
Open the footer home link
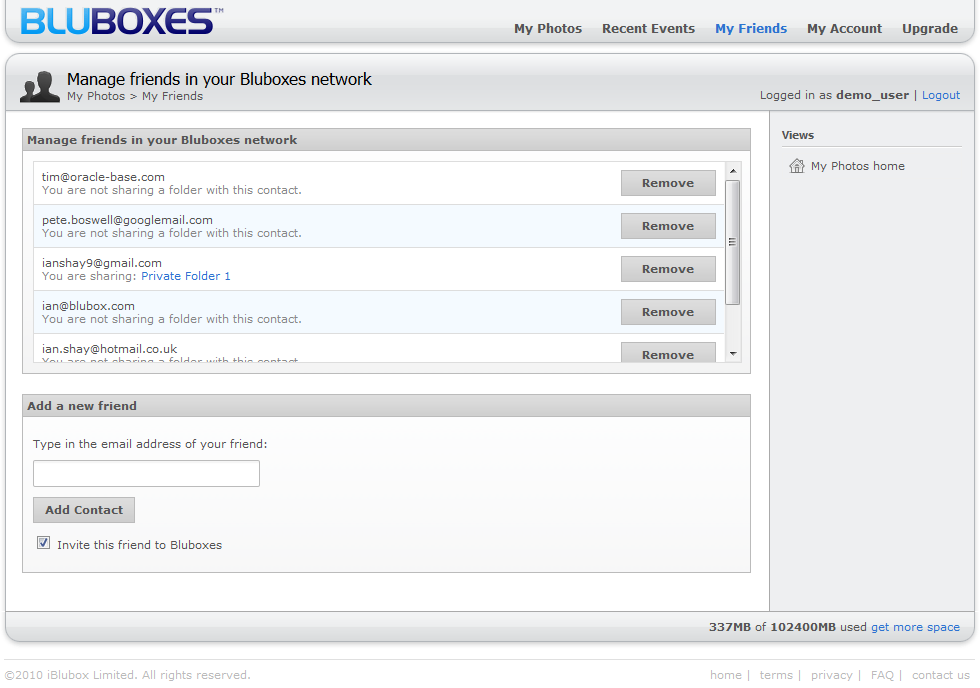click(x=726, y=675)
